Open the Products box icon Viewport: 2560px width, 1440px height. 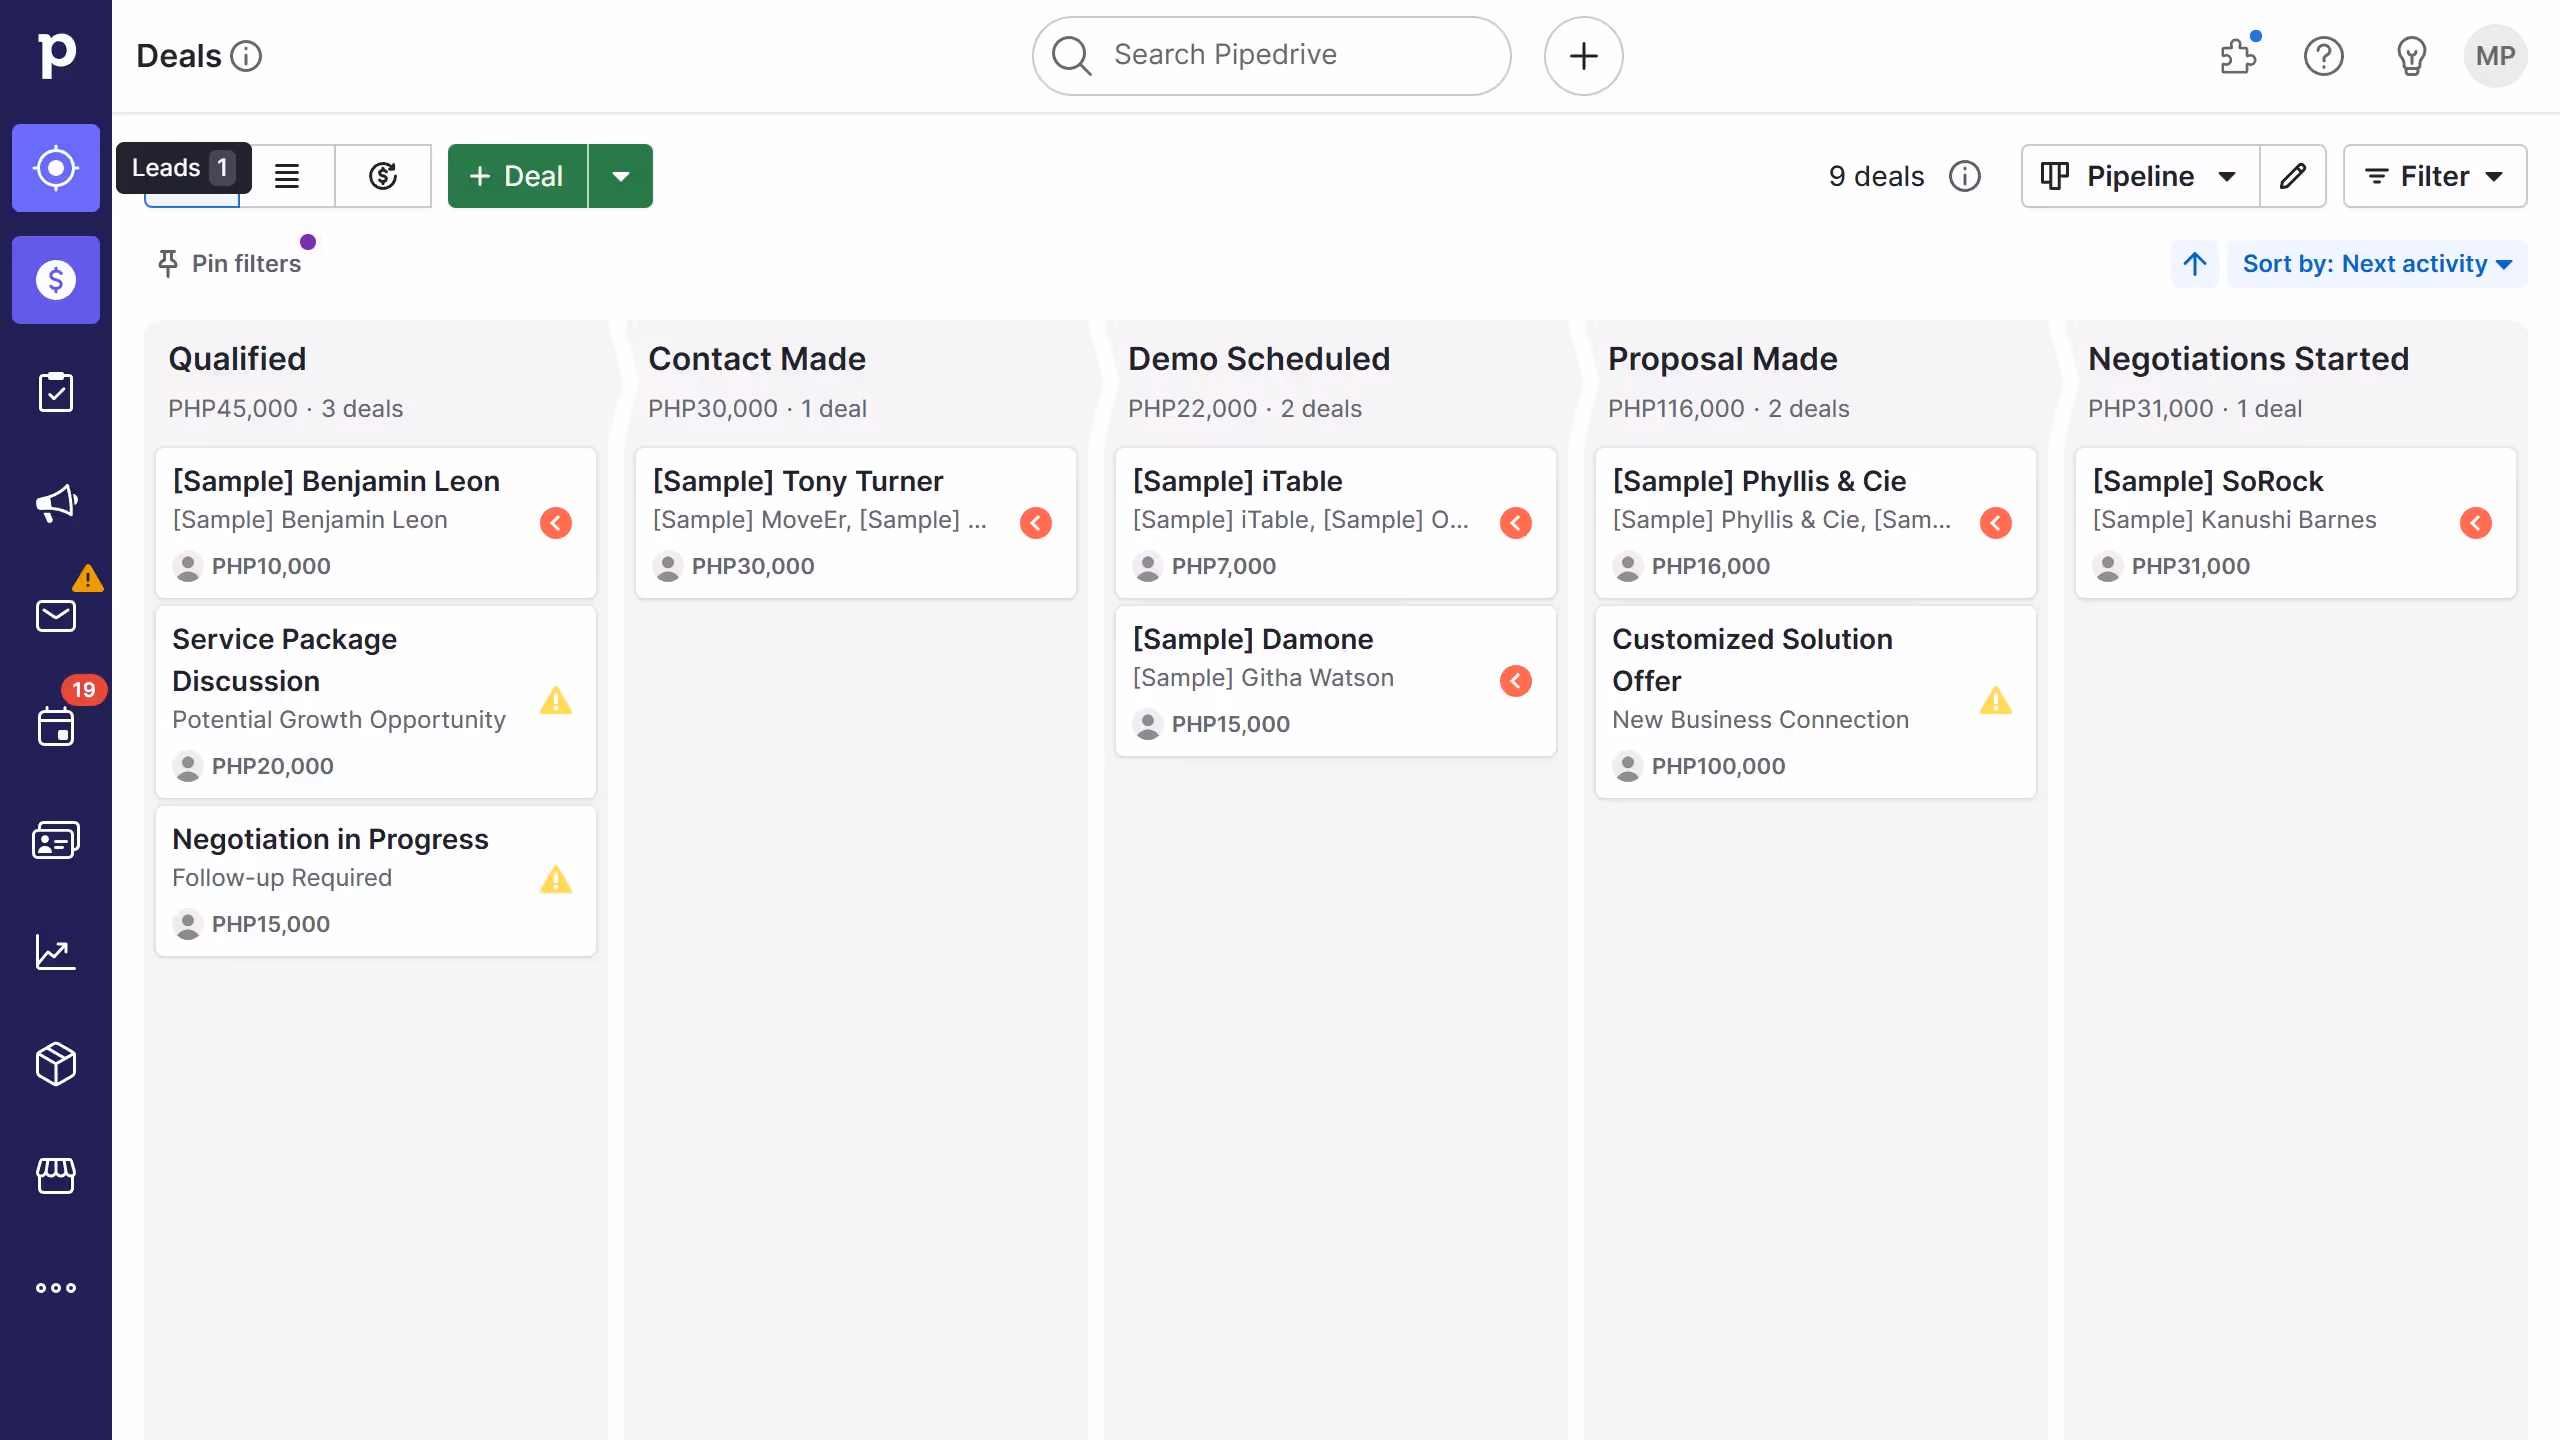click(55, 1064)
